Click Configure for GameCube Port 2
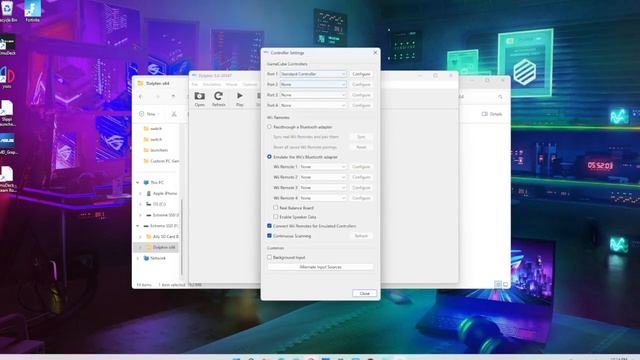This screenshot has height=360, width=640. 361,84
